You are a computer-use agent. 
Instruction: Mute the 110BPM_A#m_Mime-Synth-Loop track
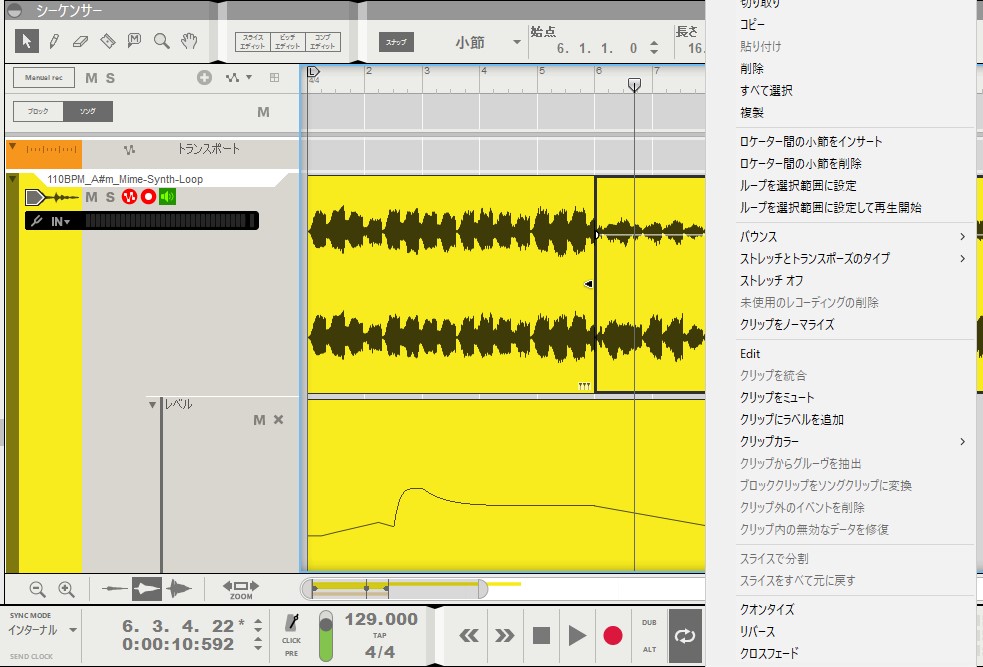pyautogui.click(x=92, y=197)
